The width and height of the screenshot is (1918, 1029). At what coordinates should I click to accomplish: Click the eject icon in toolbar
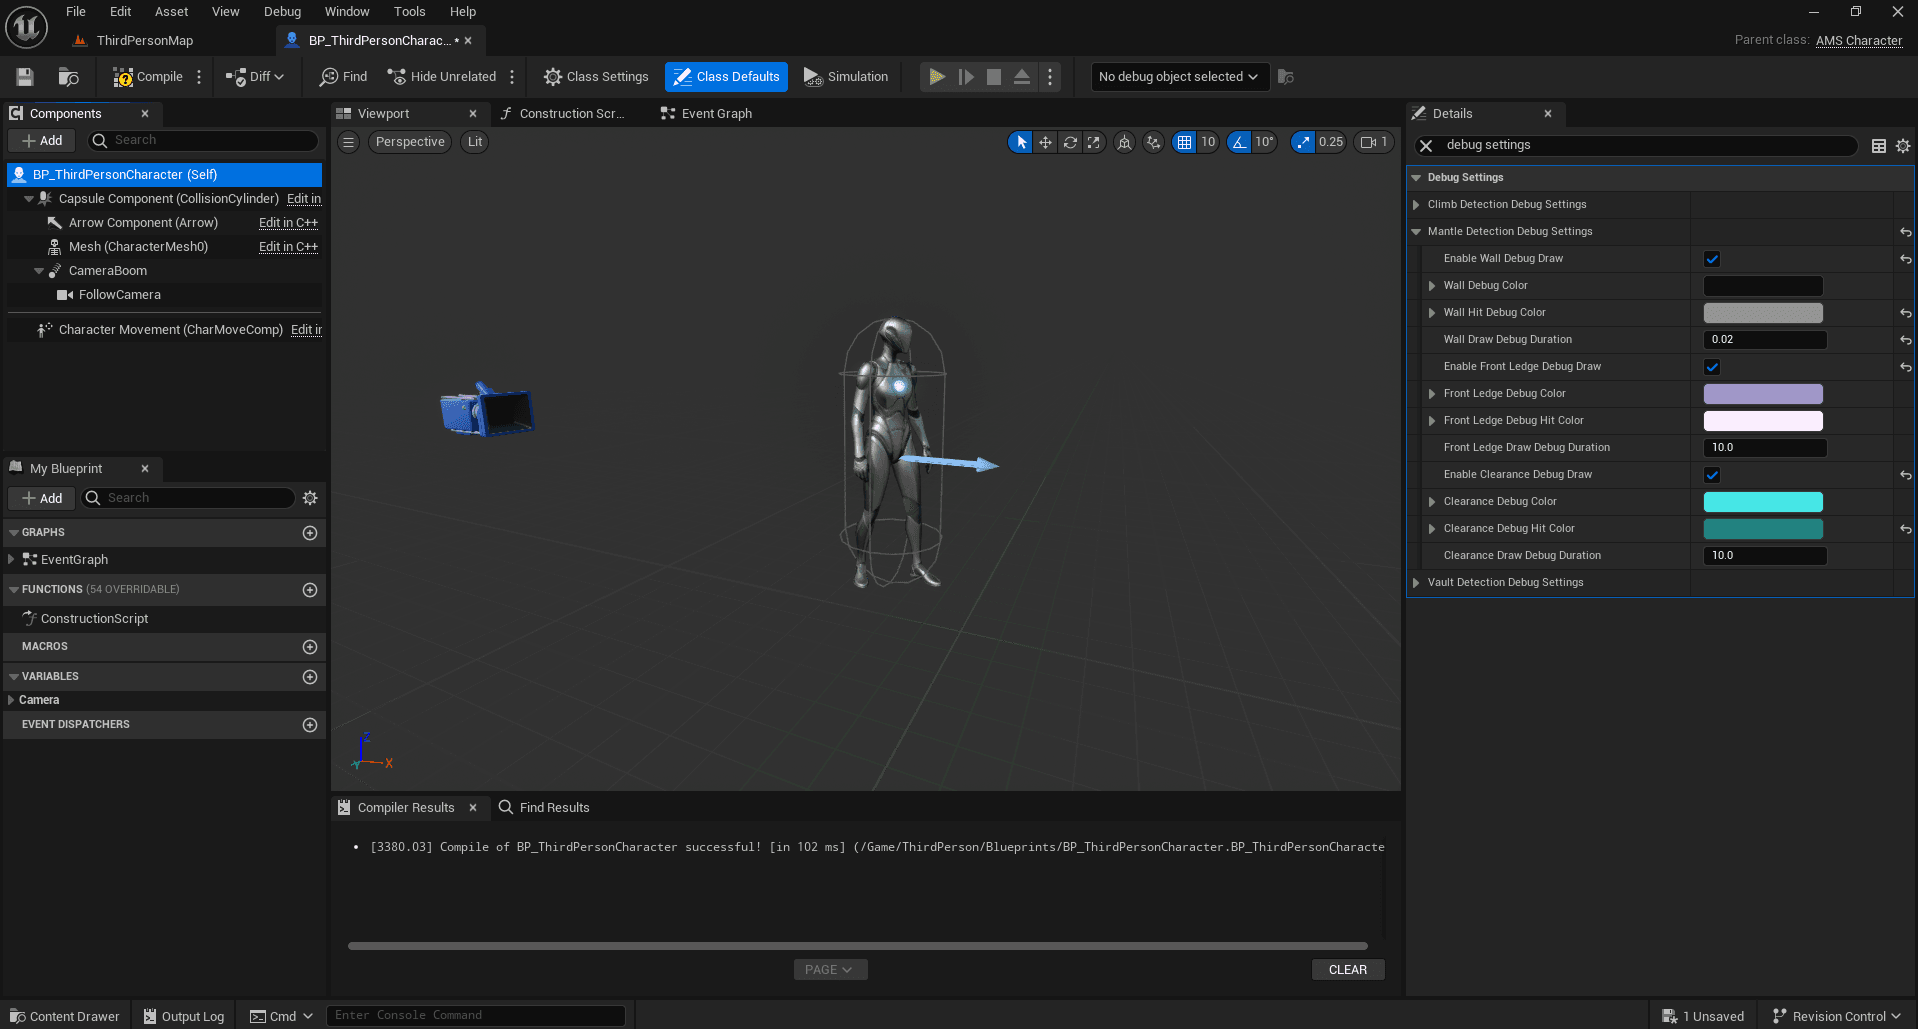pyautogui.click(x=1022, y=77)
